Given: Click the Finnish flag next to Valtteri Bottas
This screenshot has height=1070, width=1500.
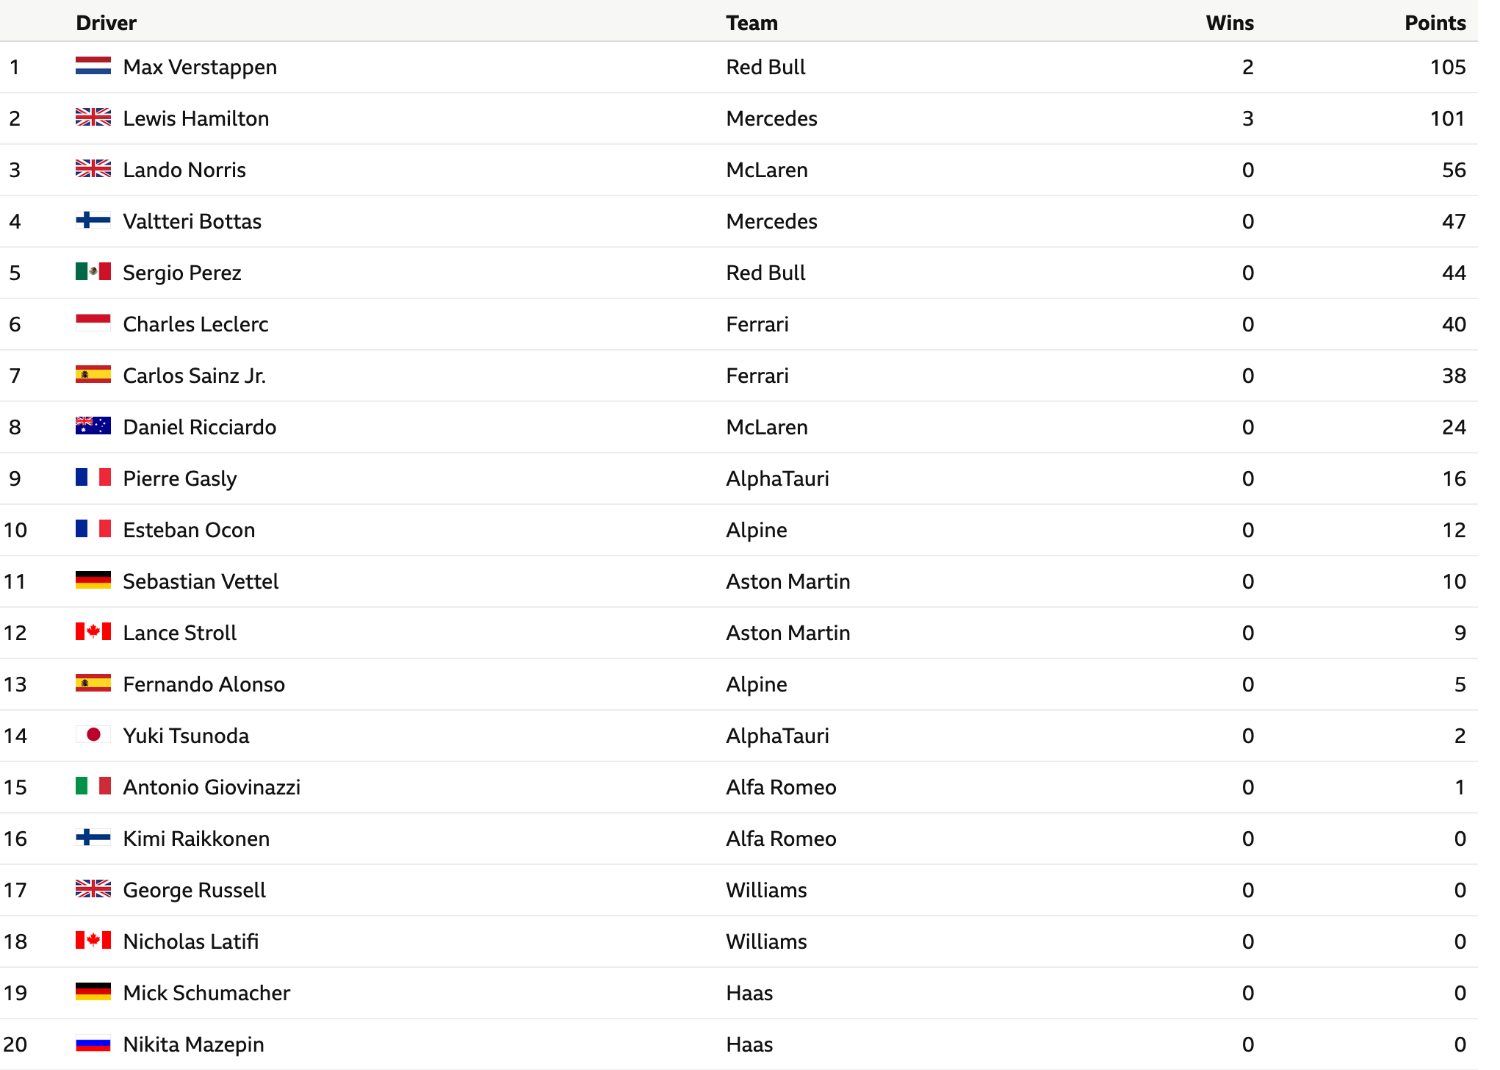Looking at the screenshot, I should [x=93, y=220].
